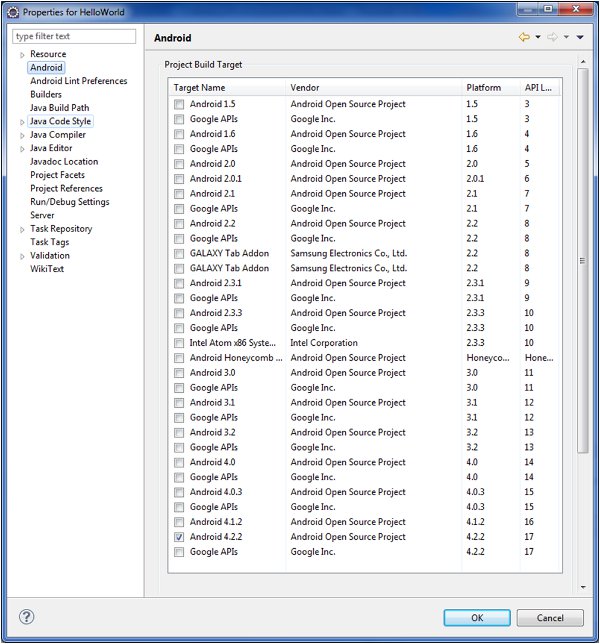Sort by Vendor column header
Viewport: 600px width, 644px height.
tap(374, 87)
